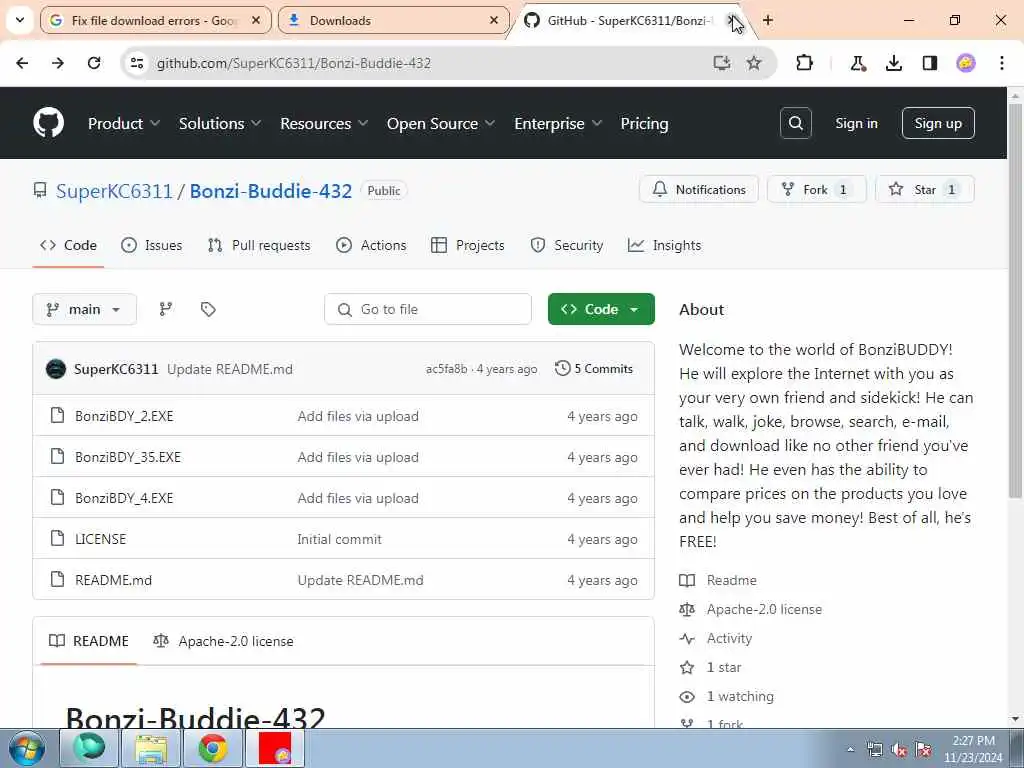Expand the Solutions menu
1024x768 pixels.
click(220, 123)
